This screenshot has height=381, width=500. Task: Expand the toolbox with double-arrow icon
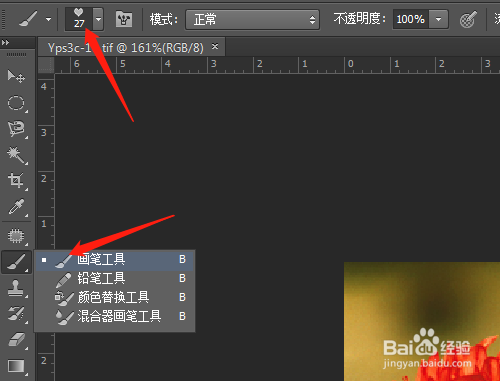pos(5,43)
